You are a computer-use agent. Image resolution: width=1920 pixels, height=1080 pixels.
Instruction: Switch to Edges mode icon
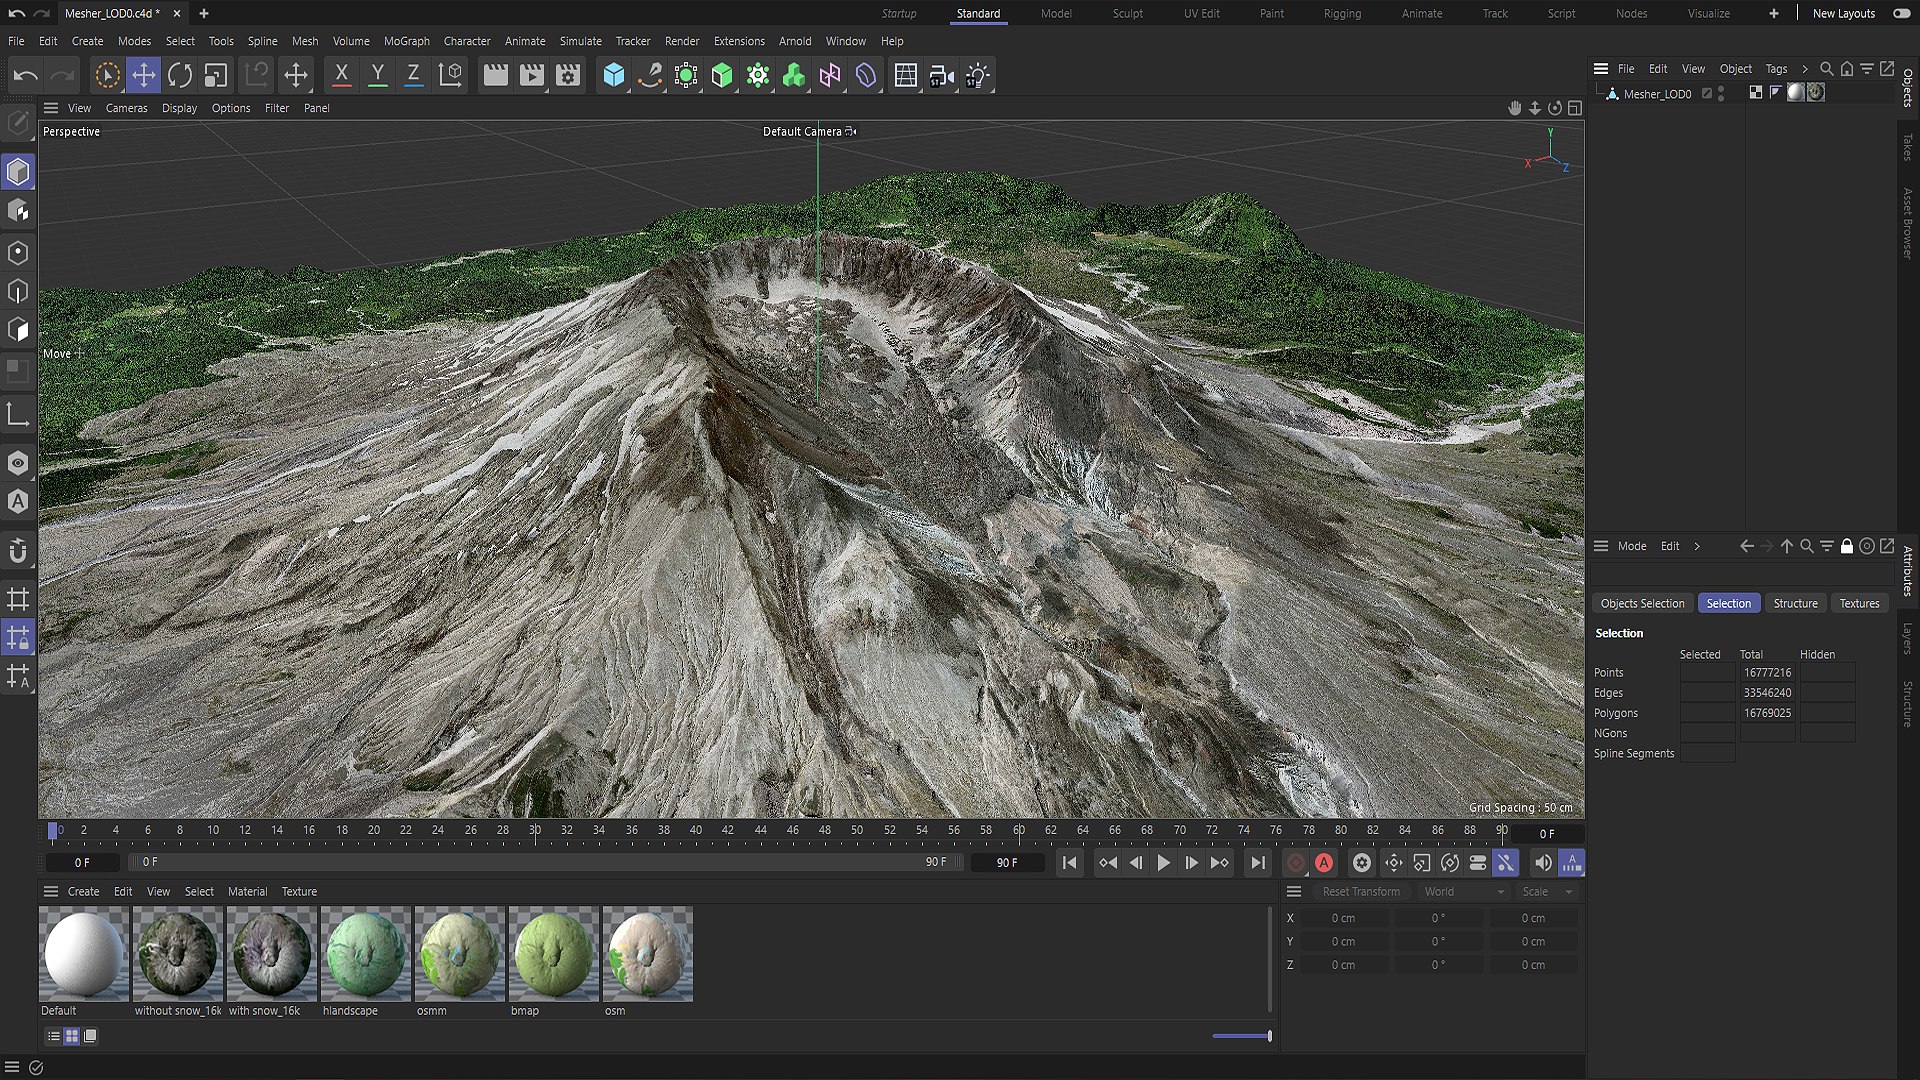tap(18, 291)
